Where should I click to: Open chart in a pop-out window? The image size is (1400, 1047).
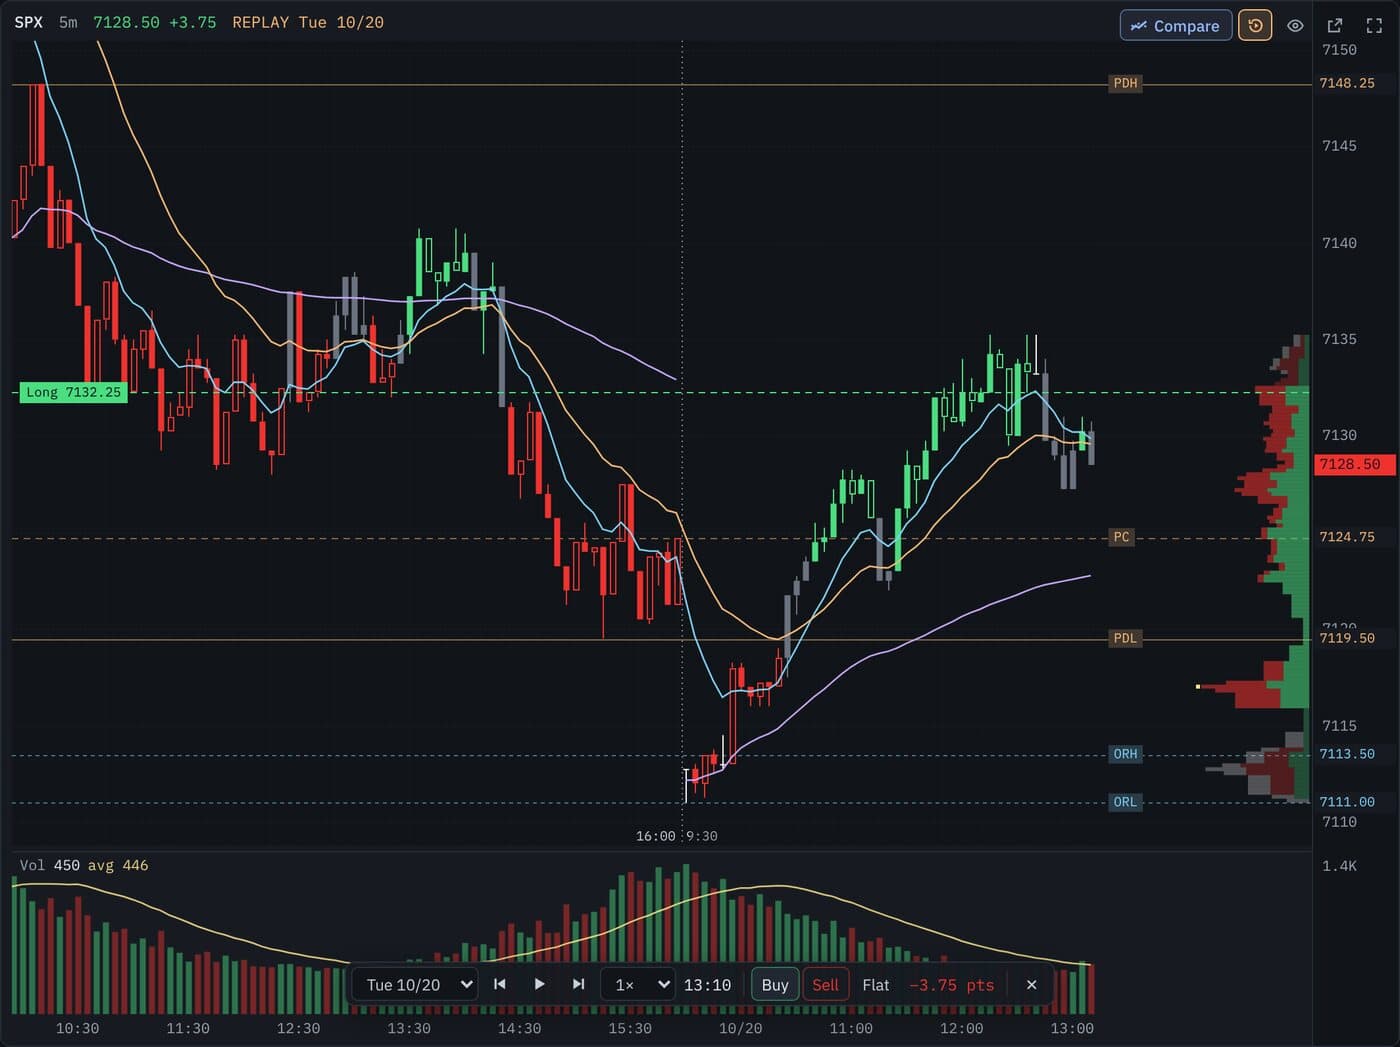click(x=1334, y=26)
